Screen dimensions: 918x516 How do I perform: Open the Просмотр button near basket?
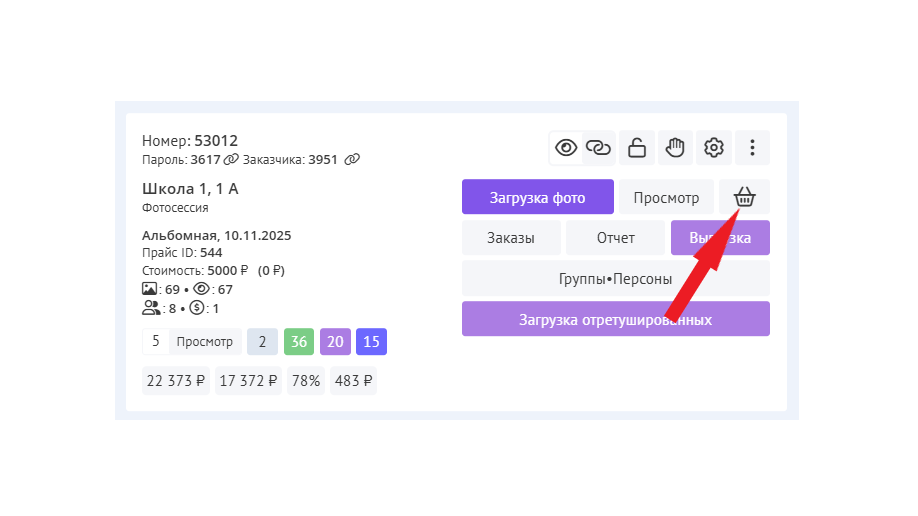666,197
